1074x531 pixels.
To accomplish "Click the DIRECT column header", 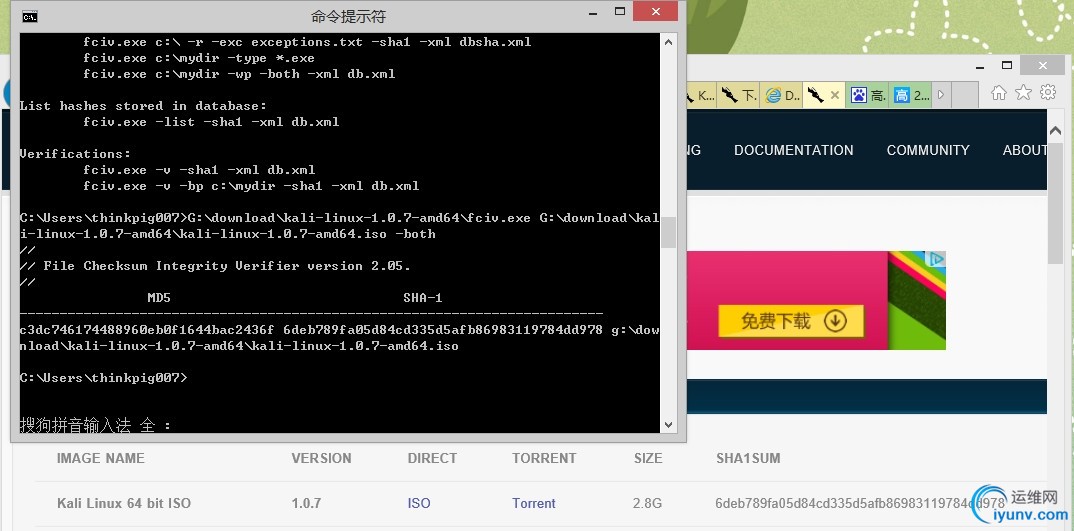I will (432, 458).
